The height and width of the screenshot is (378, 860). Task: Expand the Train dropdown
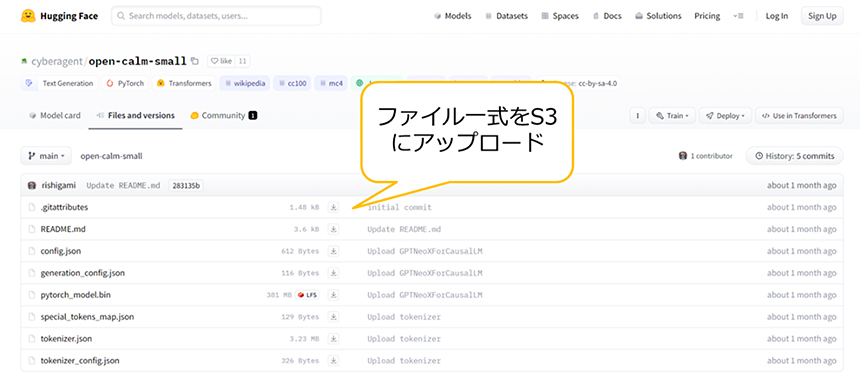point(672,116)
